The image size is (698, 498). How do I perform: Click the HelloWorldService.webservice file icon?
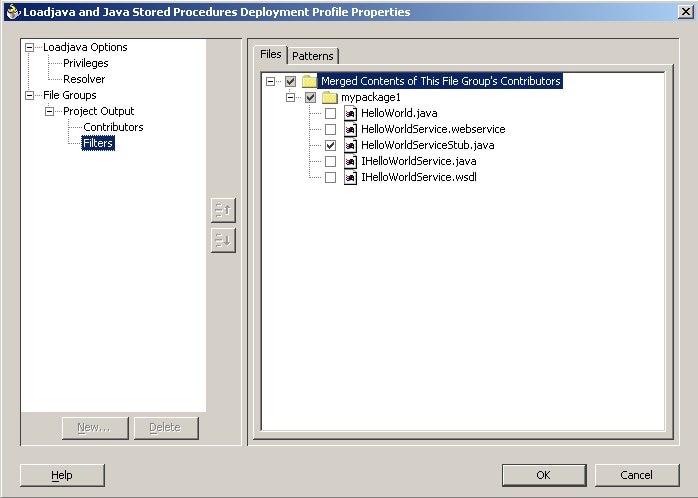350,130
